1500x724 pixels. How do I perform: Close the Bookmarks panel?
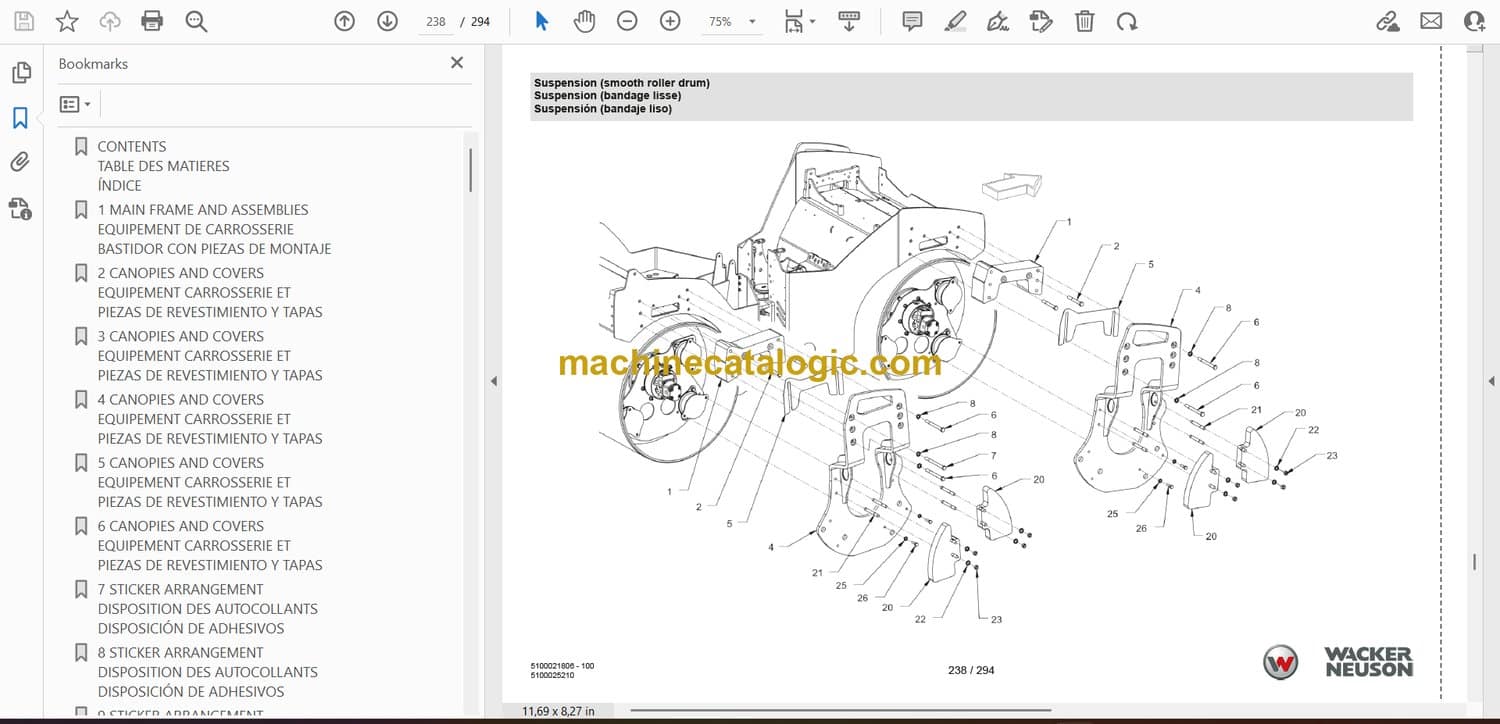click(x=457, y=63)
